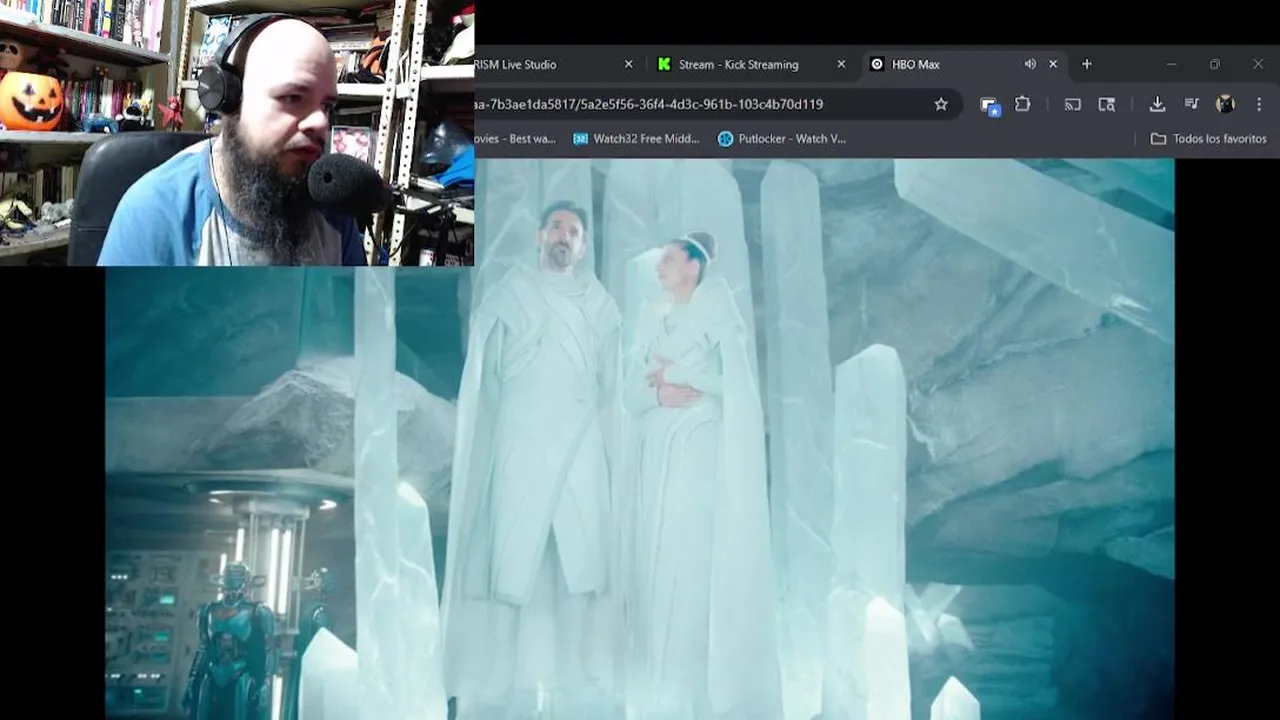This screenshot has height=720, width=1280.
Task: Open the media controls icon
Action: pos(1191,104)
